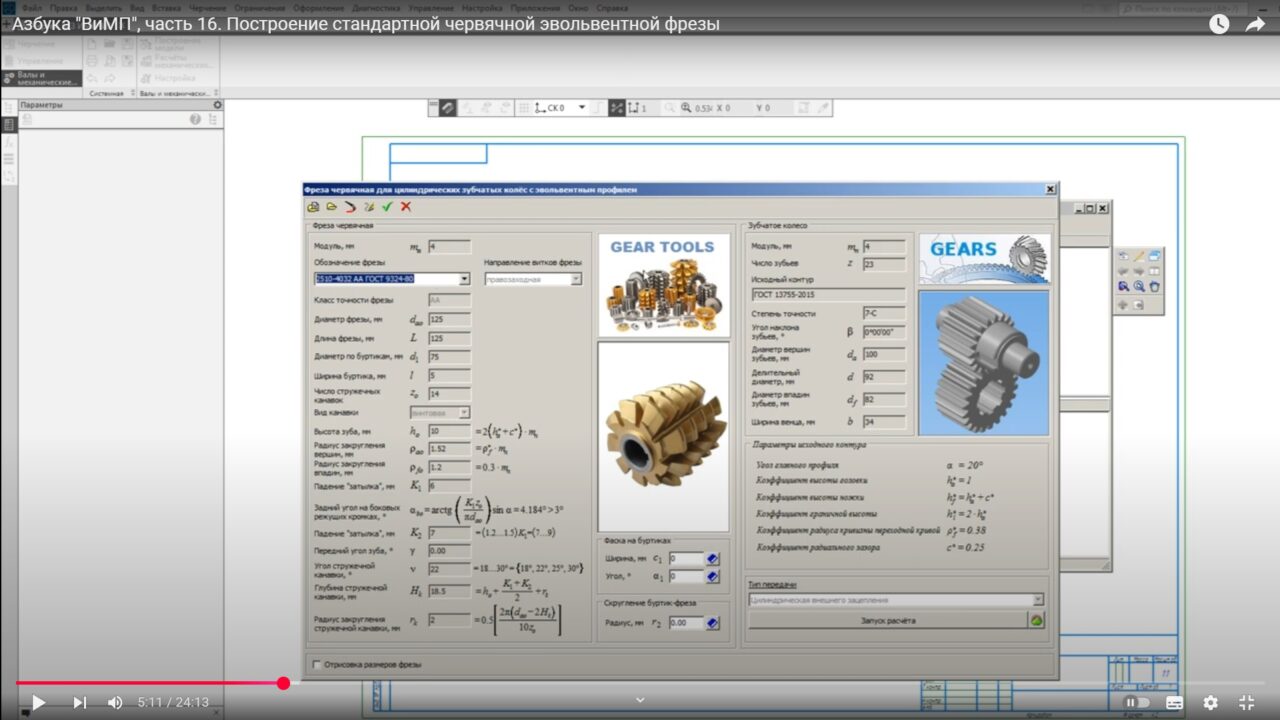Click the GEARS banner image

tap(984, 258)
